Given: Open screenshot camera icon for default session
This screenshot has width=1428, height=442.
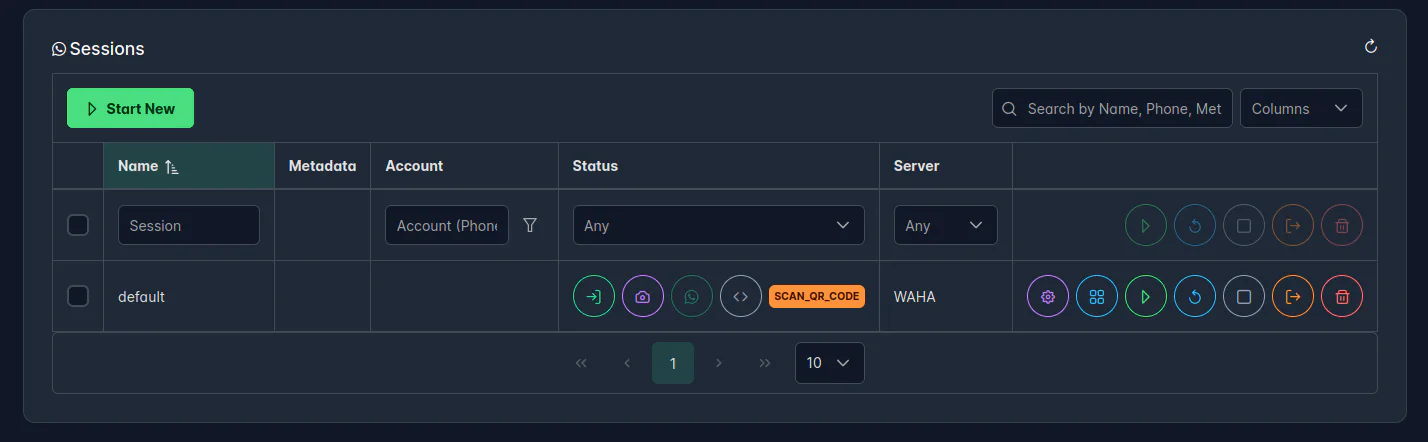Looking at the screenshot, I should [643, 296].
